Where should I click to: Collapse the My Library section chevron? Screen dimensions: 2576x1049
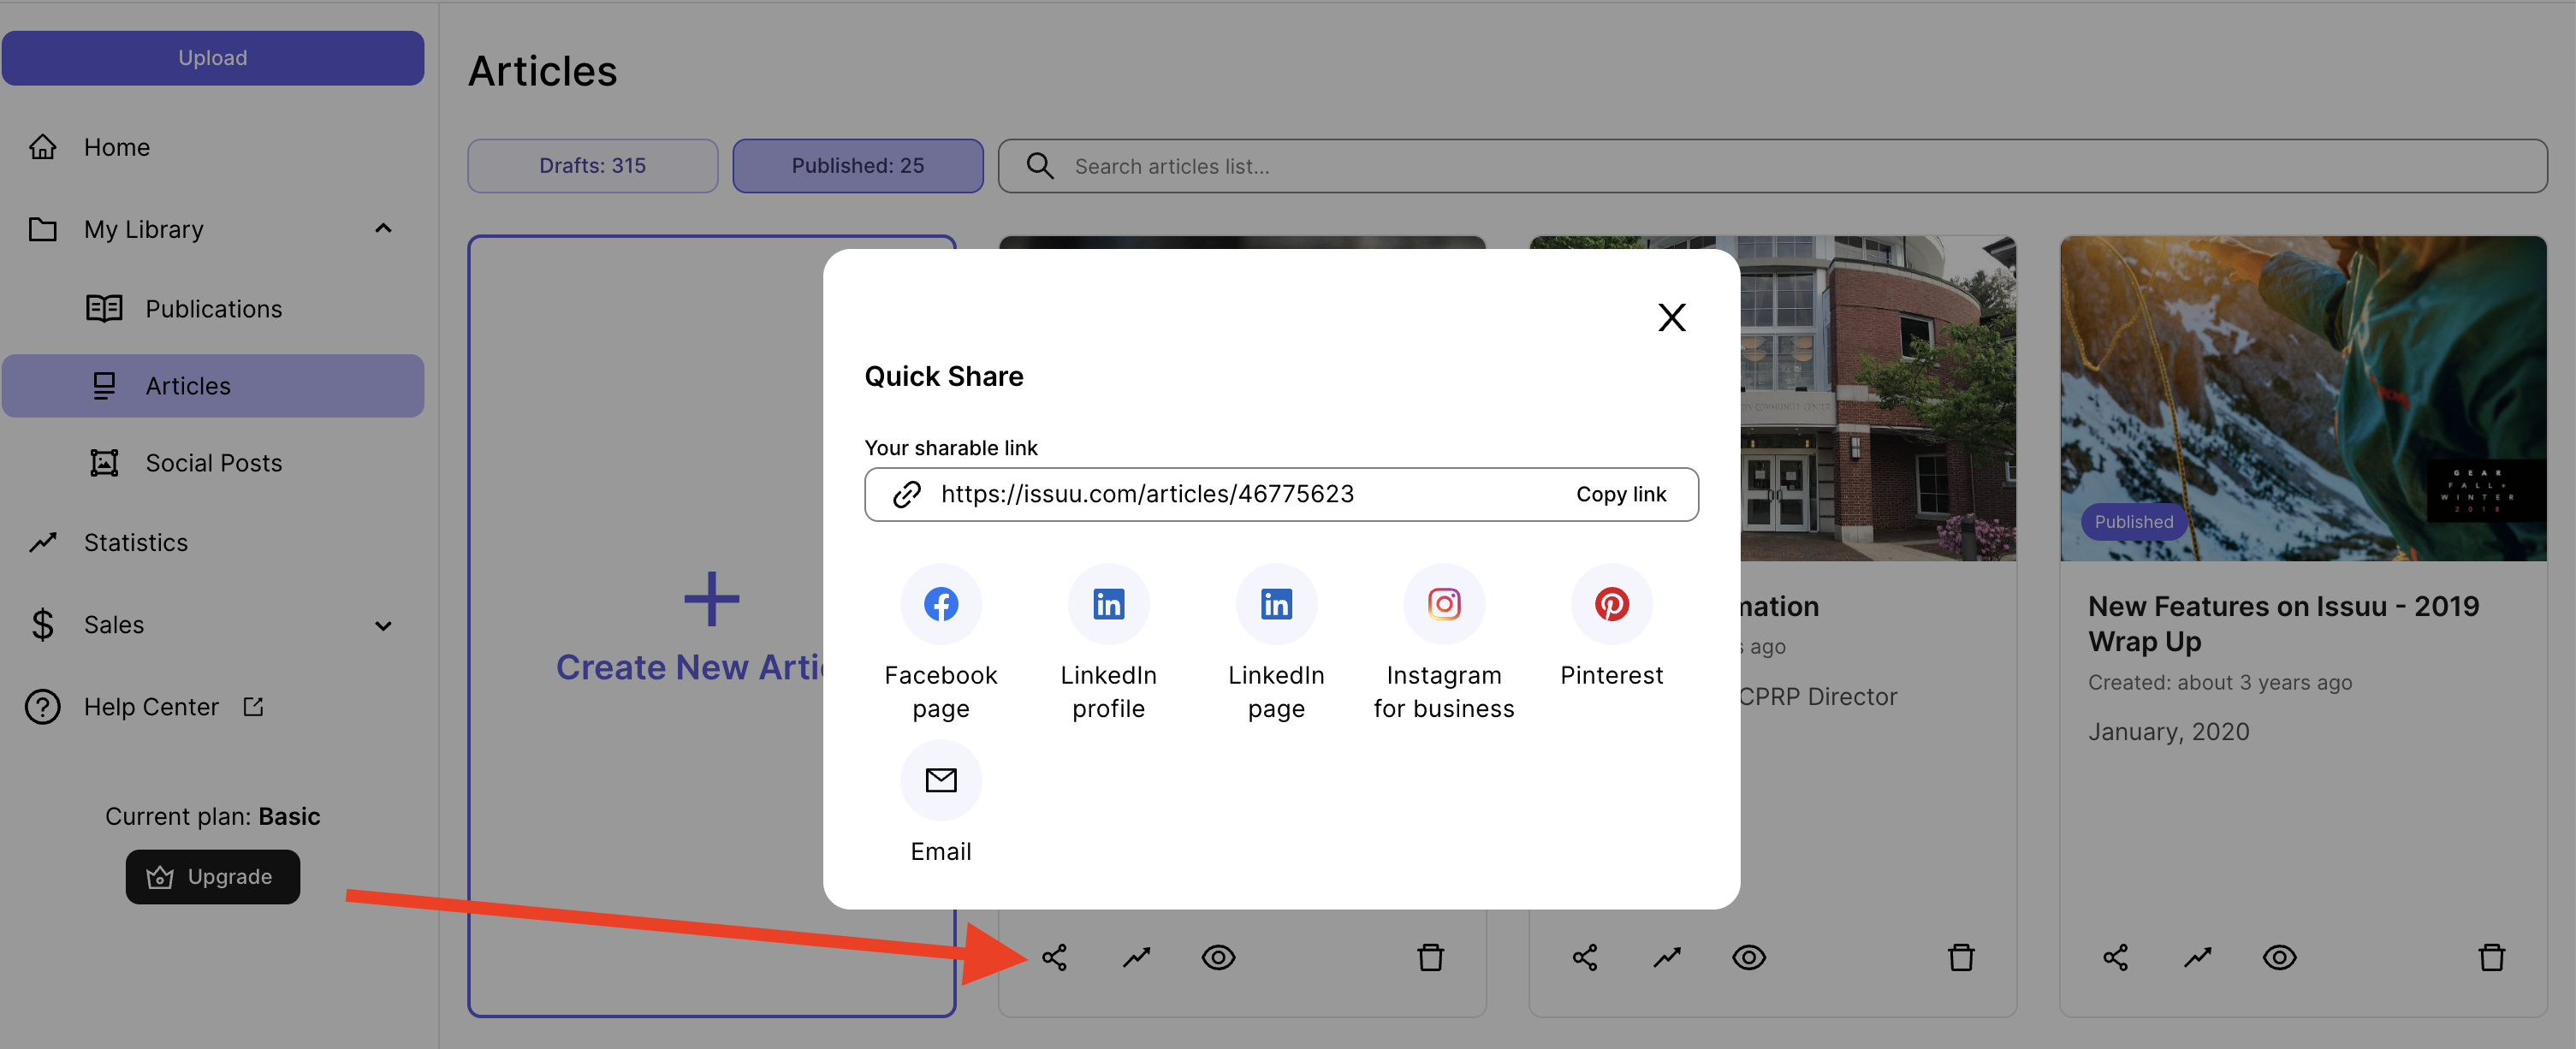pyautogui.click(x=383, y=229)
